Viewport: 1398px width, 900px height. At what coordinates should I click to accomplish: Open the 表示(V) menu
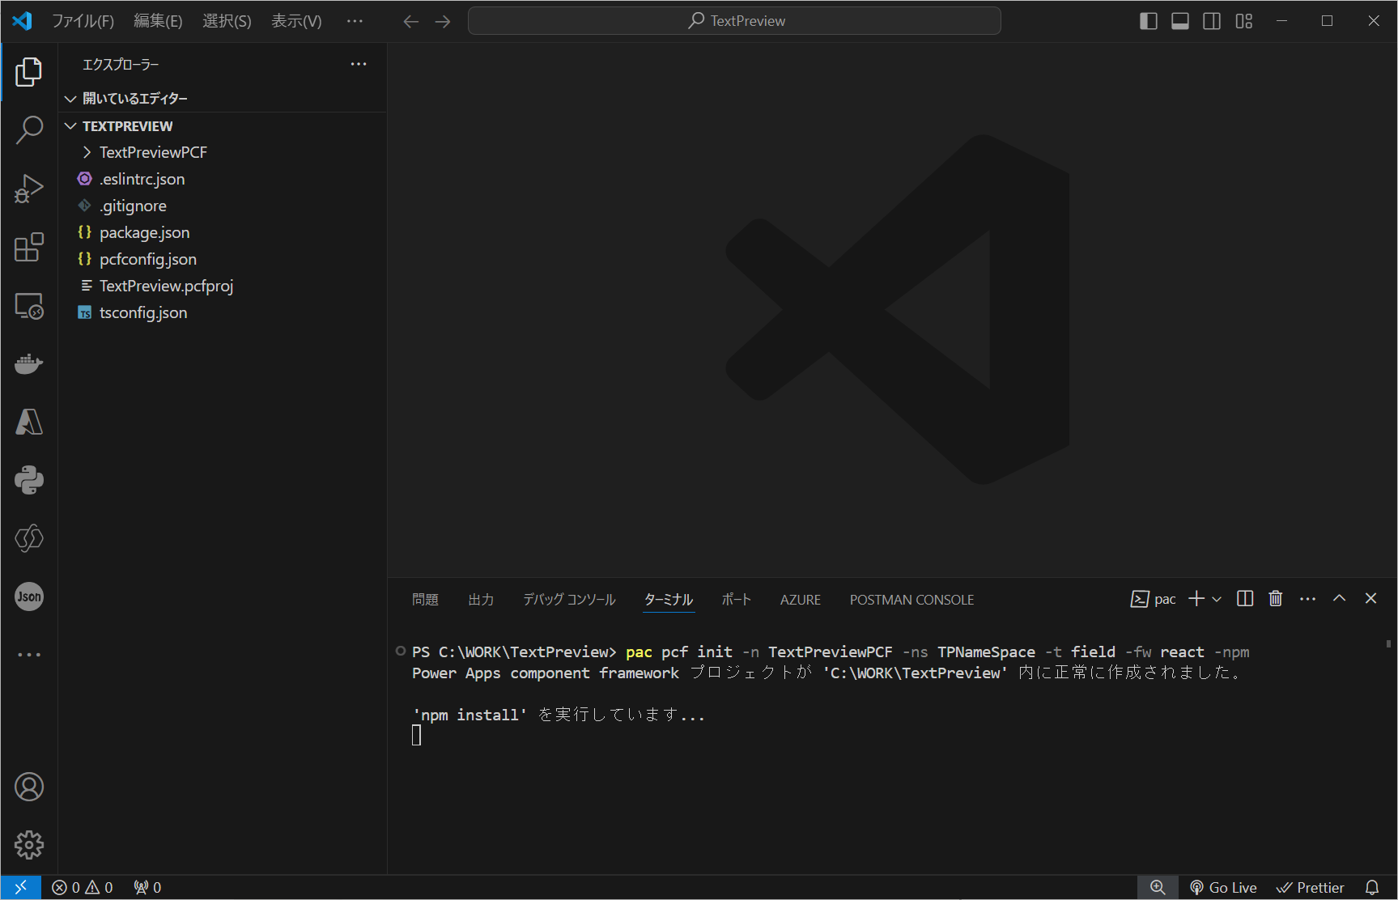pos(297,21)
